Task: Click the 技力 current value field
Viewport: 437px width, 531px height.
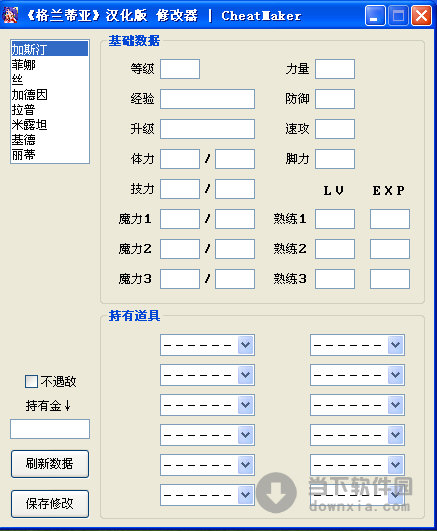Action: 180,189
